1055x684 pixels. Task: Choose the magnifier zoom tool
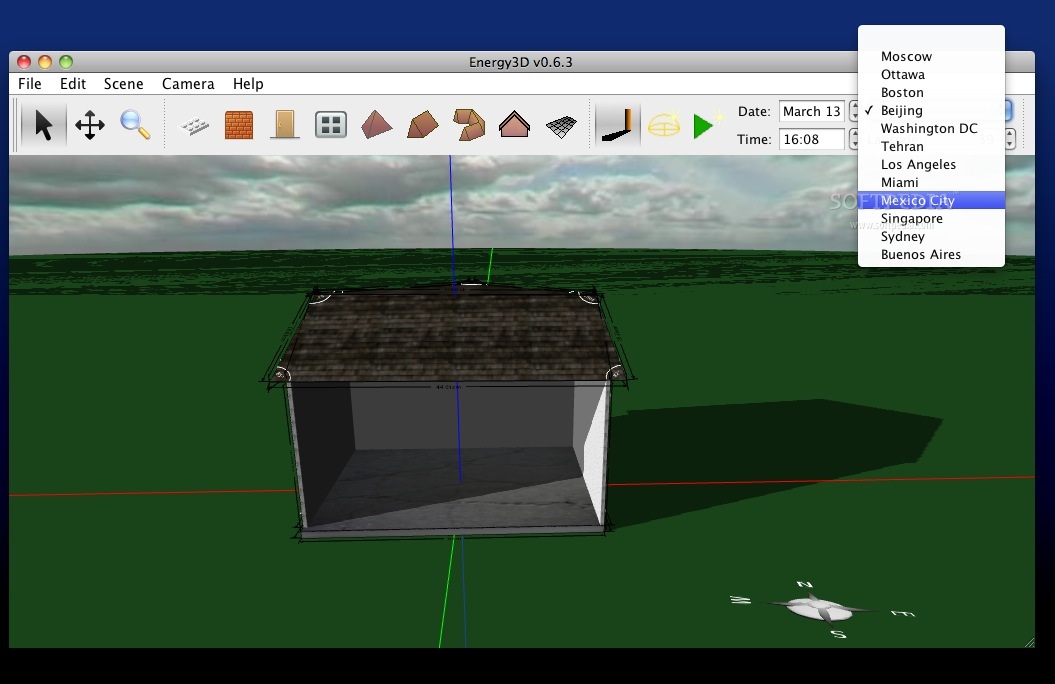click(135, 125)
